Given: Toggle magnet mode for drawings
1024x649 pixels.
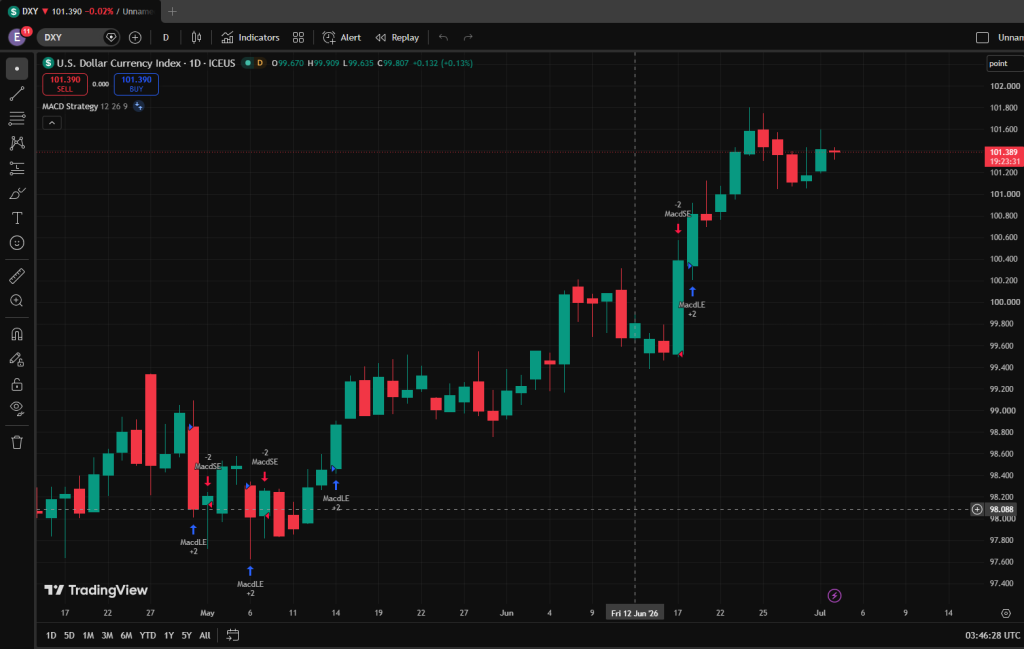Looking at the screenshot, I should tap(17, 334).
